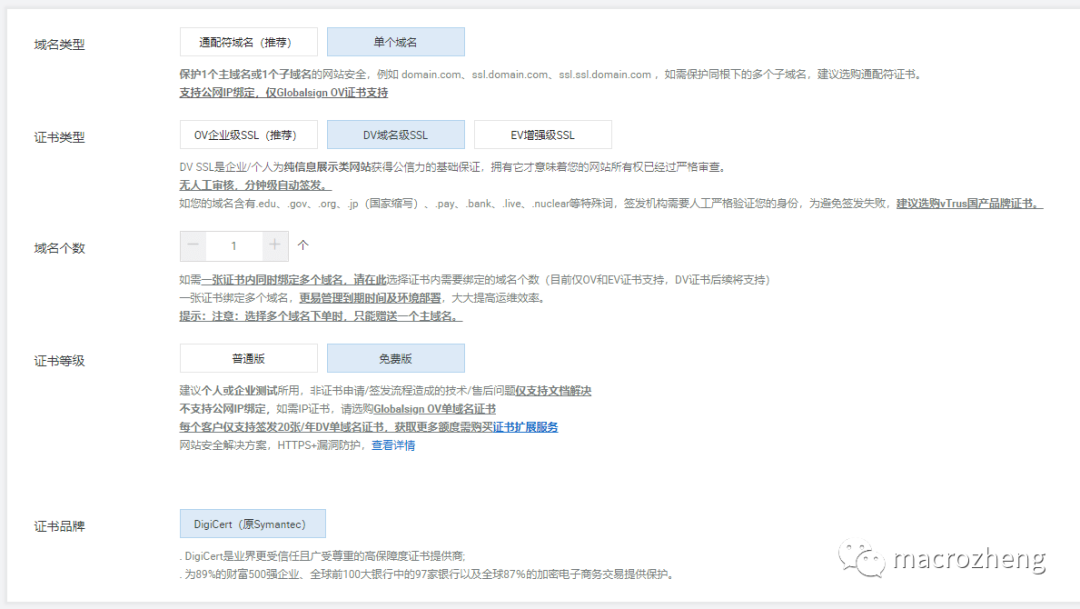Decrease domain count with minus button
The width and height of the screenshot is (1080, 609).
pyautogui.click(x=193, y=246)
